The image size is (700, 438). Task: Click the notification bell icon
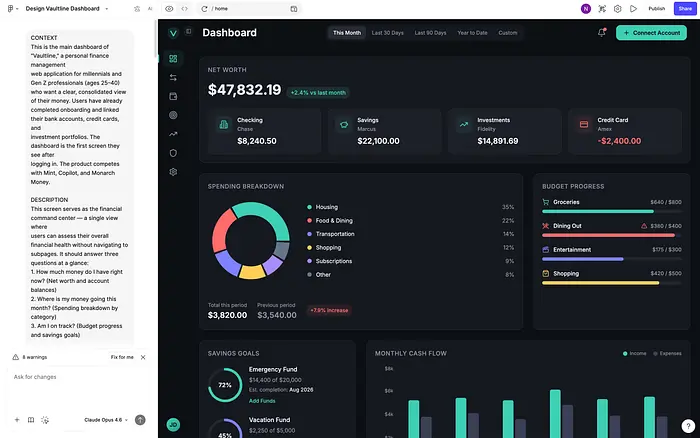(602, 32)
